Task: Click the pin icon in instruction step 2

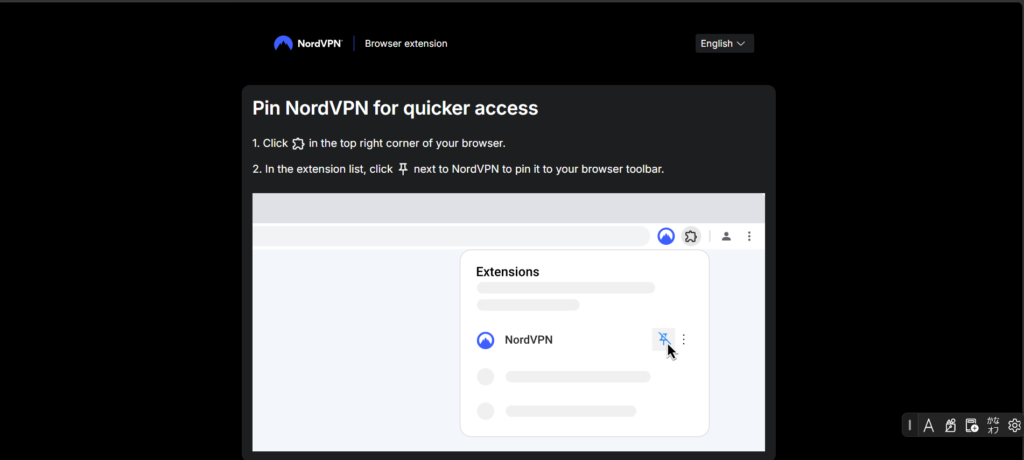Action: pos(403,169)
